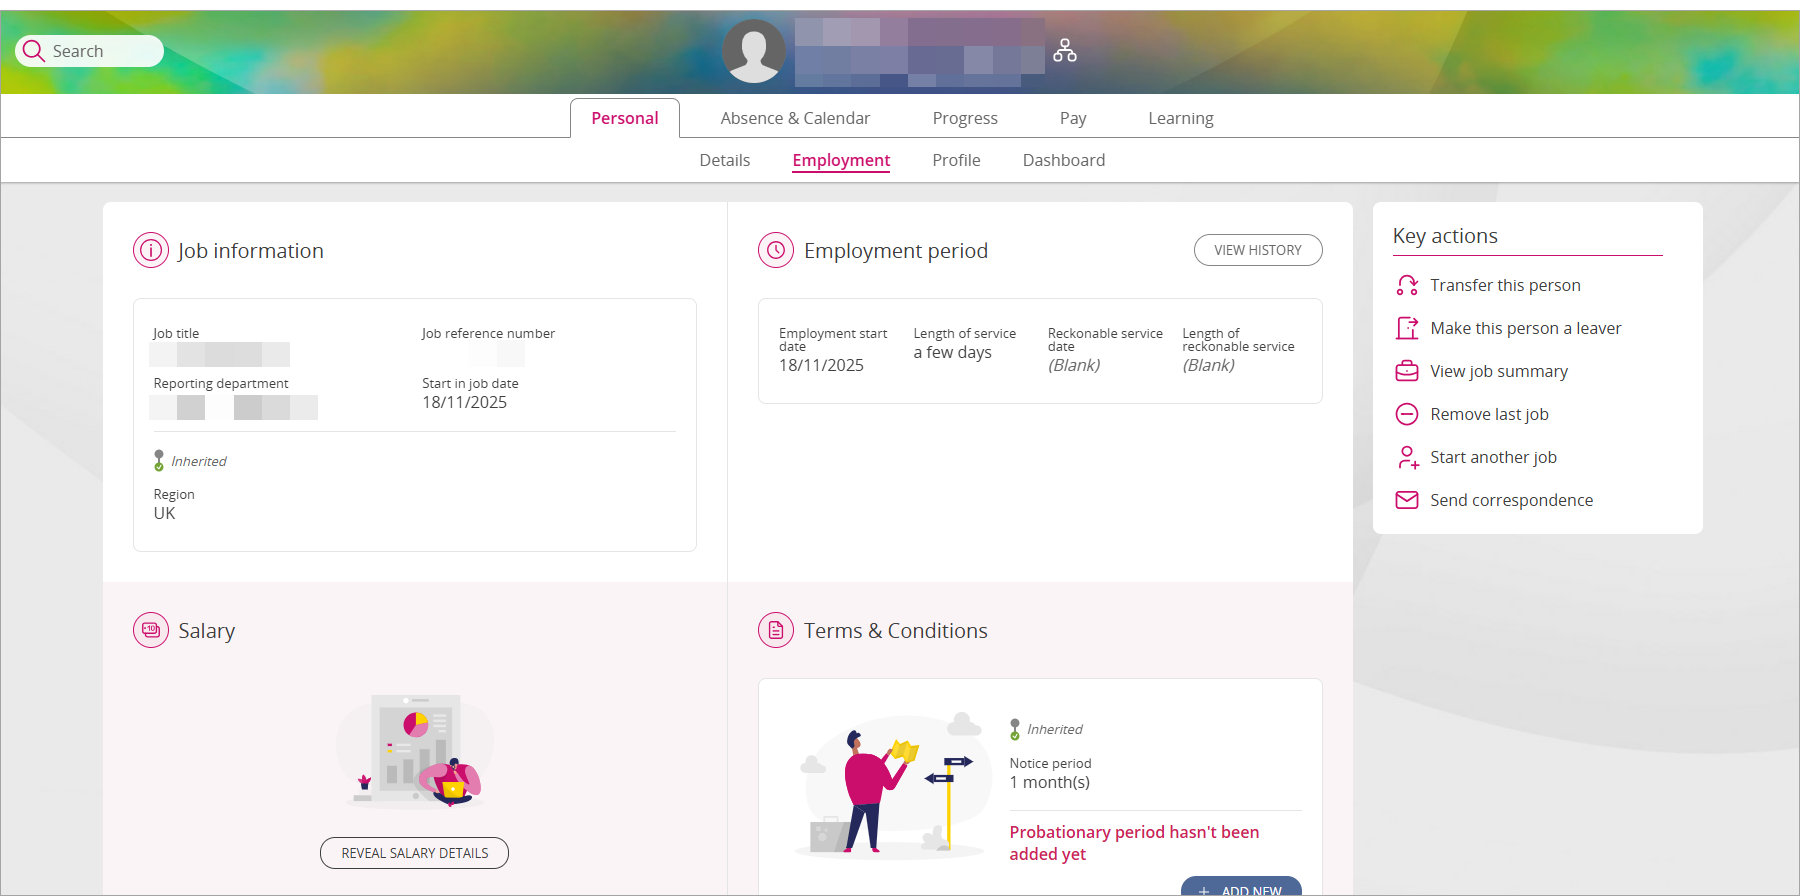
Task: Click the organisation chart icon beside the name
Action: (1065, 50)
